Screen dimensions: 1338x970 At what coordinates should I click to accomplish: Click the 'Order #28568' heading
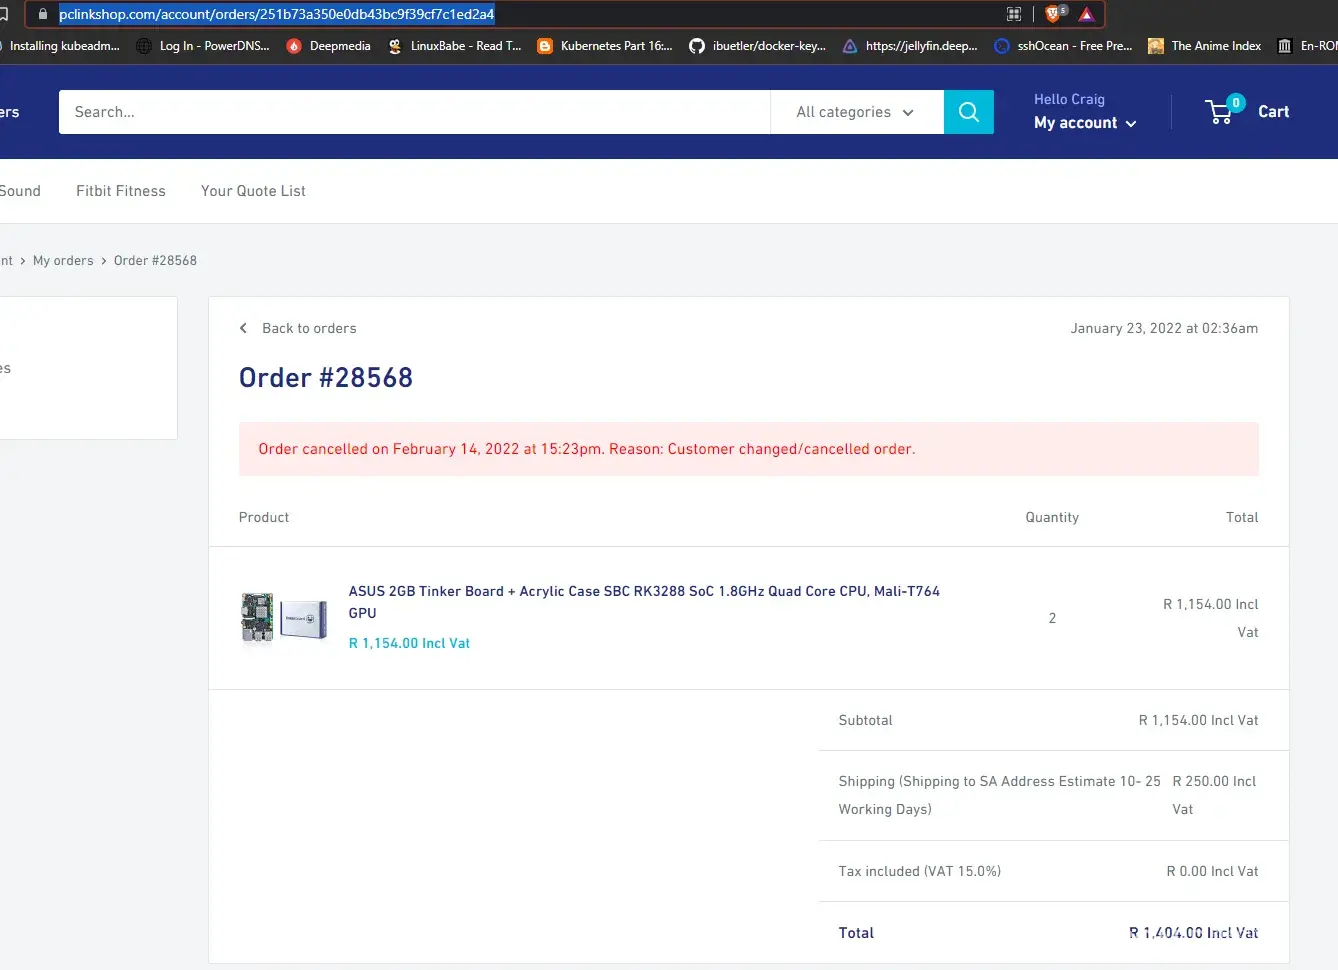click(326, 378)
